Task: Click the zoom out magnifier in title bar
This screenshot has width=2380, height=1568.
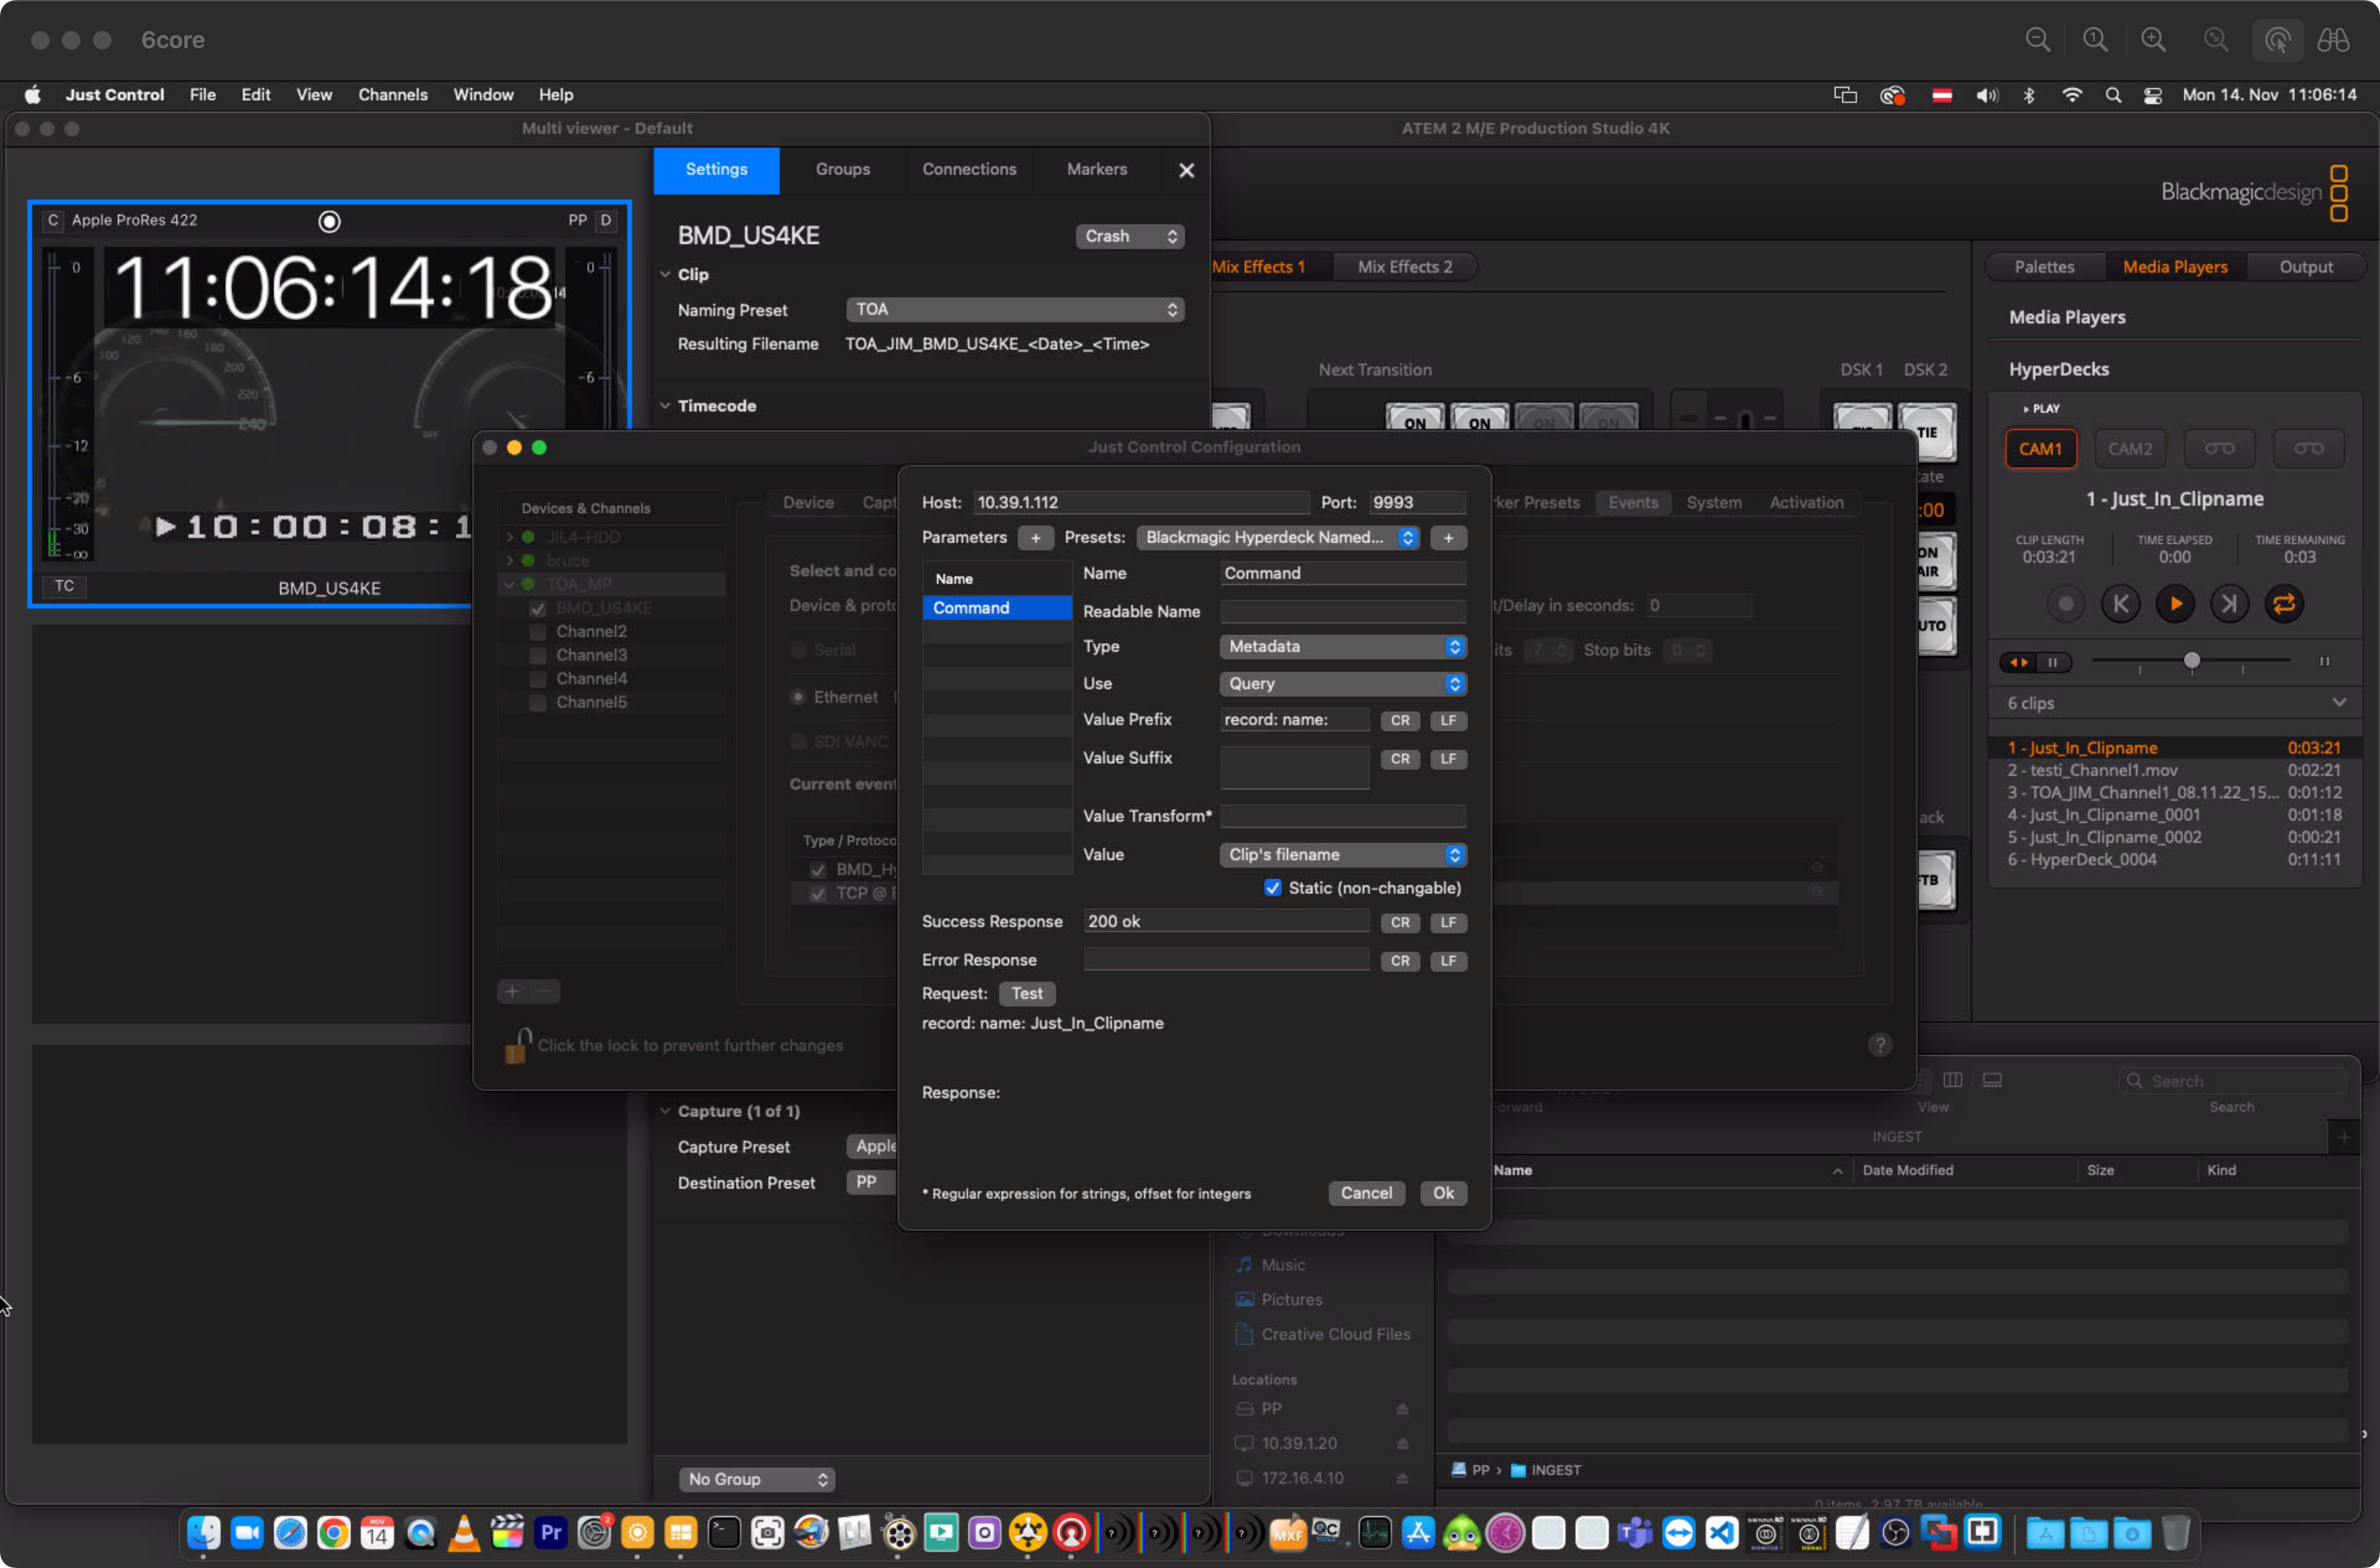Action: point(2037,40)
